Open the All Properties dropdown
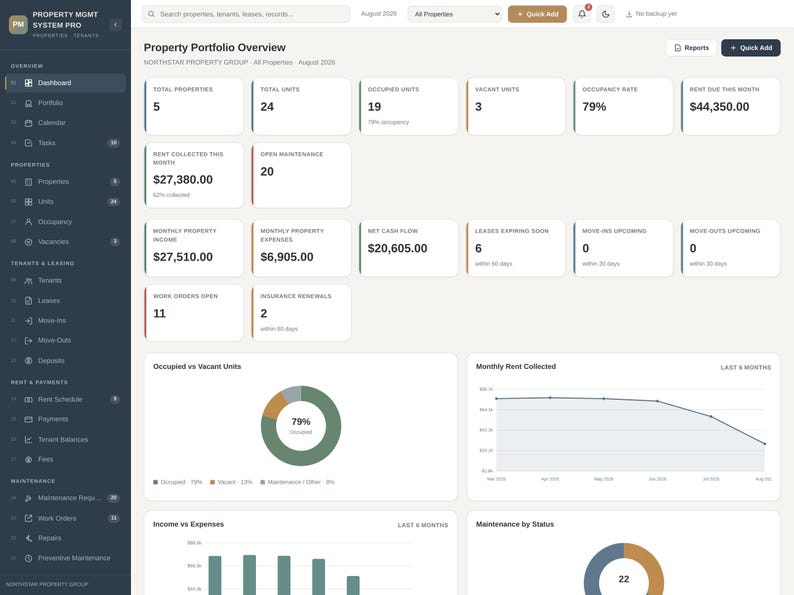The width and height of the screenshot is (794, 595). 455,14
